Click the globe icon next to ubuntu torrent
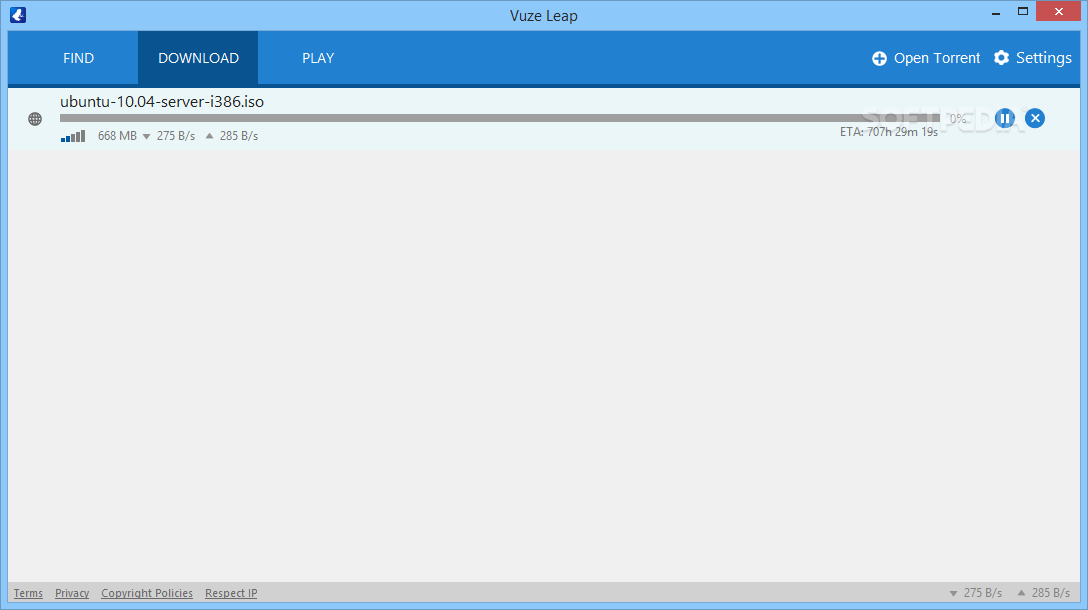The height and width of the screenshot is (610, 1088). (x=35, y=119)
